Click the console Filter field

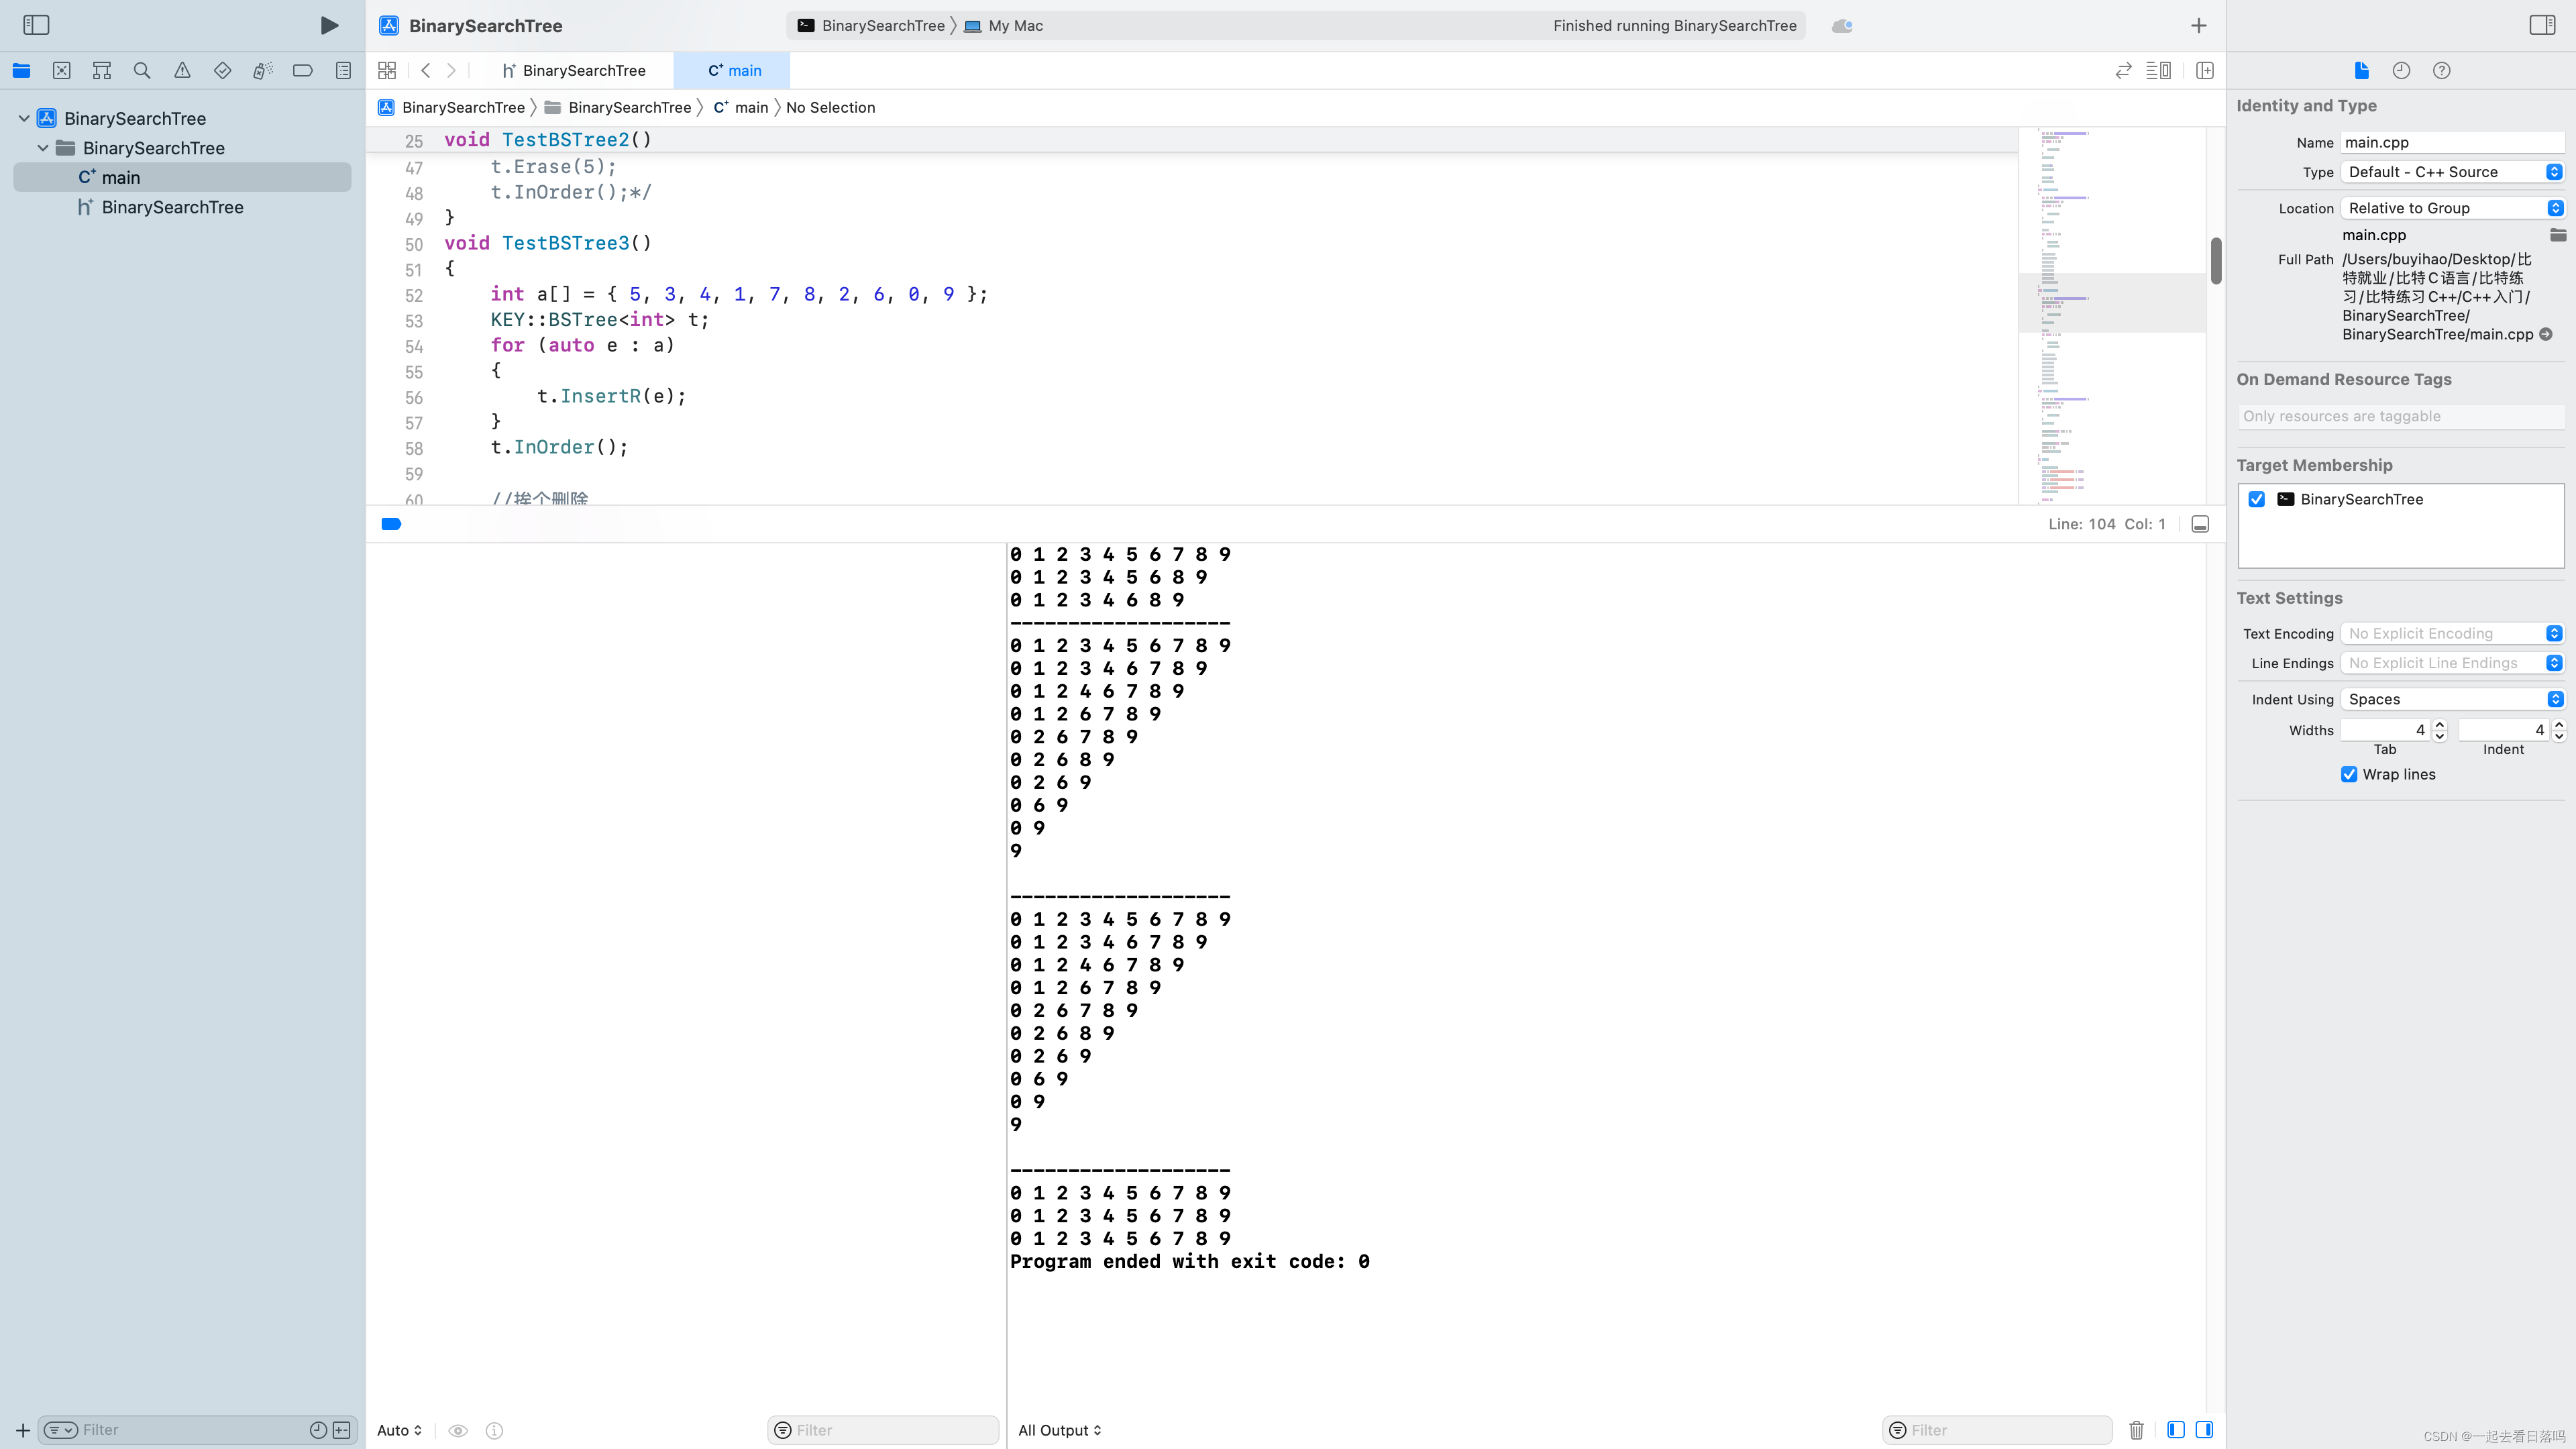point(1997,1430)
